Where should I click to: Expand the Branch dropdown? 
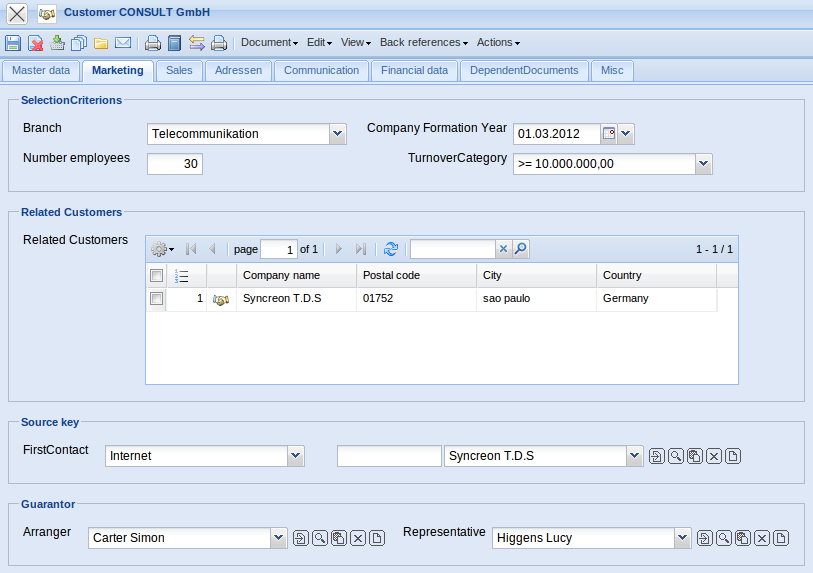337,134
